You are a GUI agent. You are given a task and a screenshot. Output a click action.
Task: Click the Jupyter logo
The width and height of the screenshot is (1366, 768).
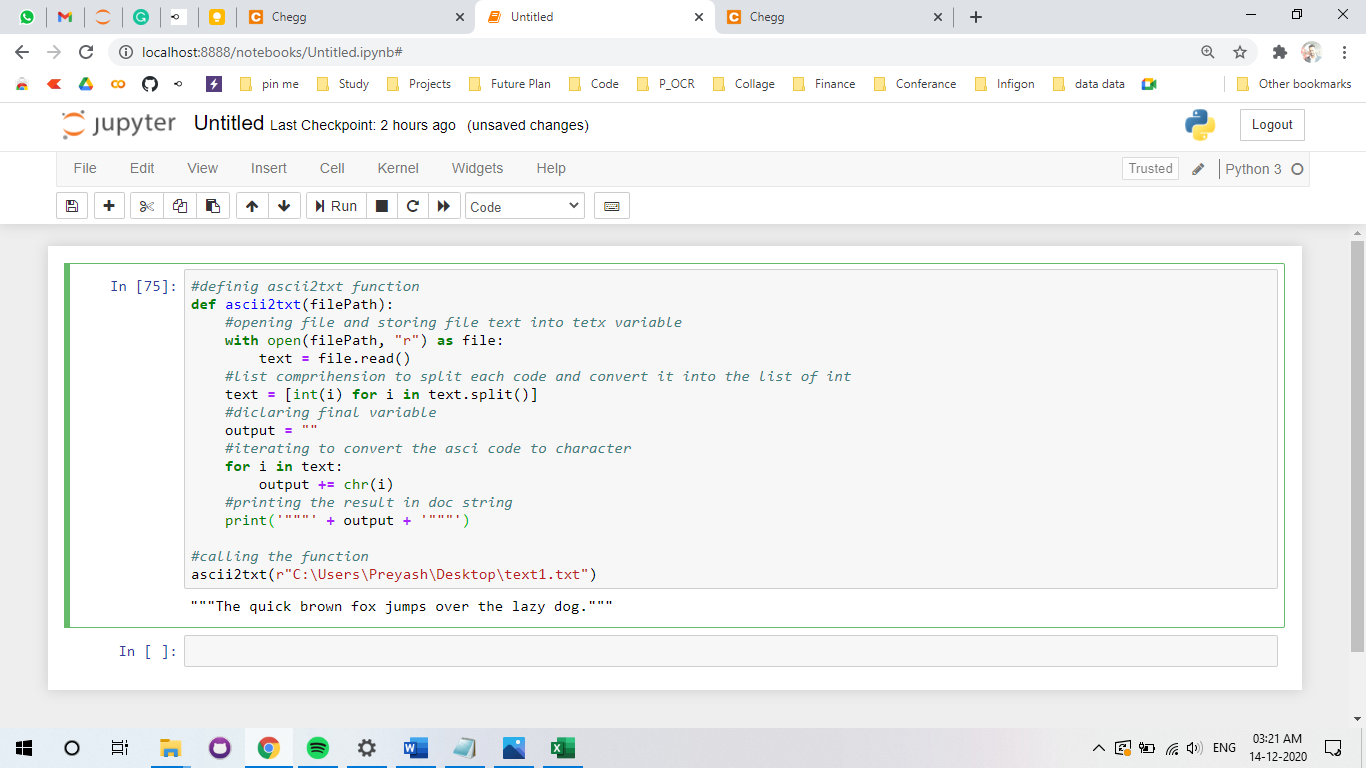[x=118, y=124]
